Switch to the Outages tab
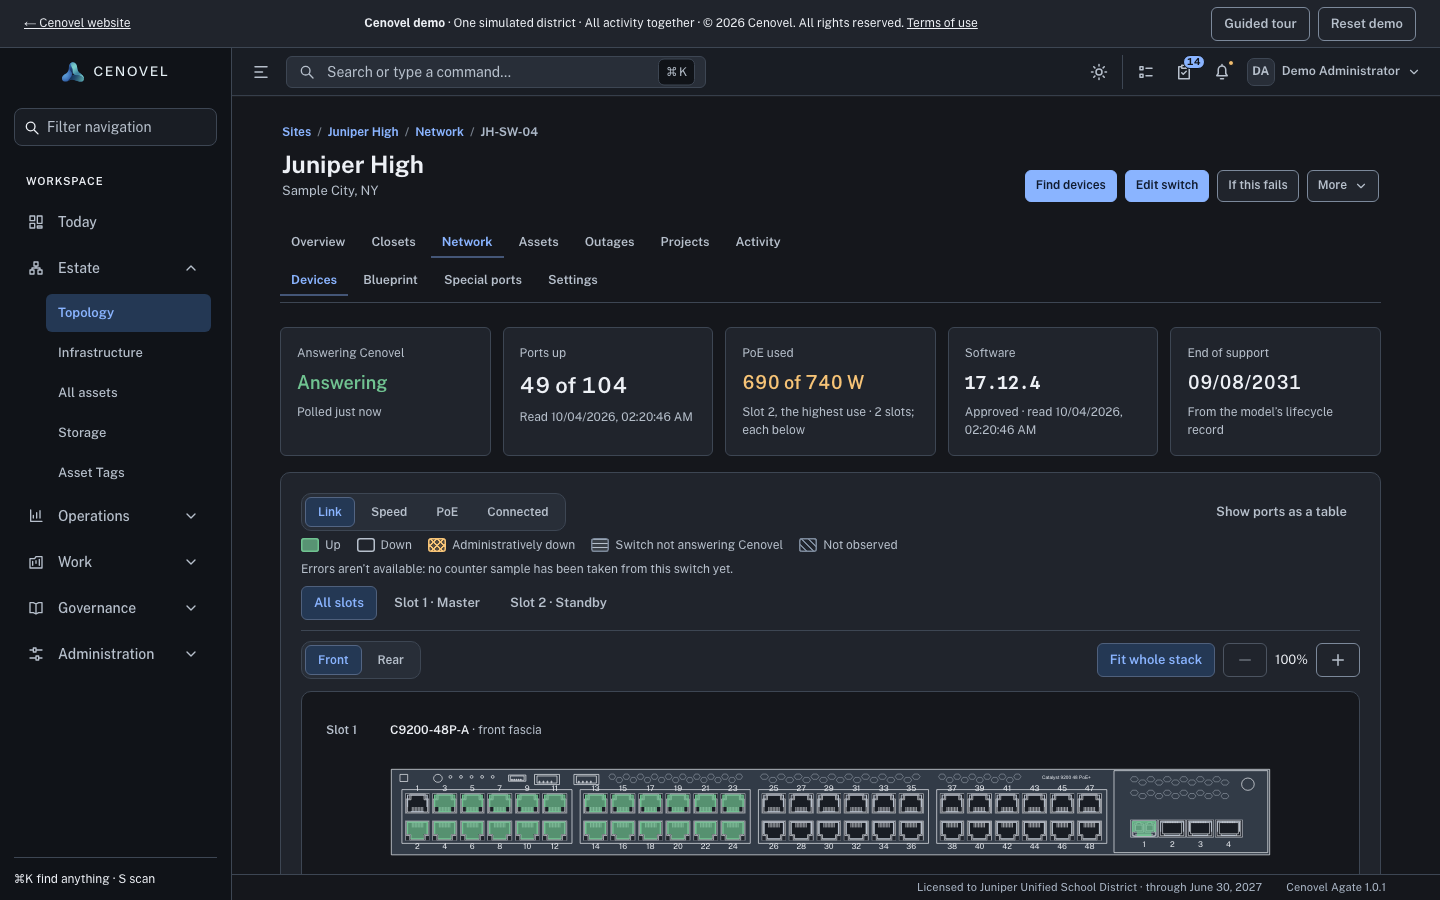The height and width of the screenshot is (900, 1440). (610, 242)
